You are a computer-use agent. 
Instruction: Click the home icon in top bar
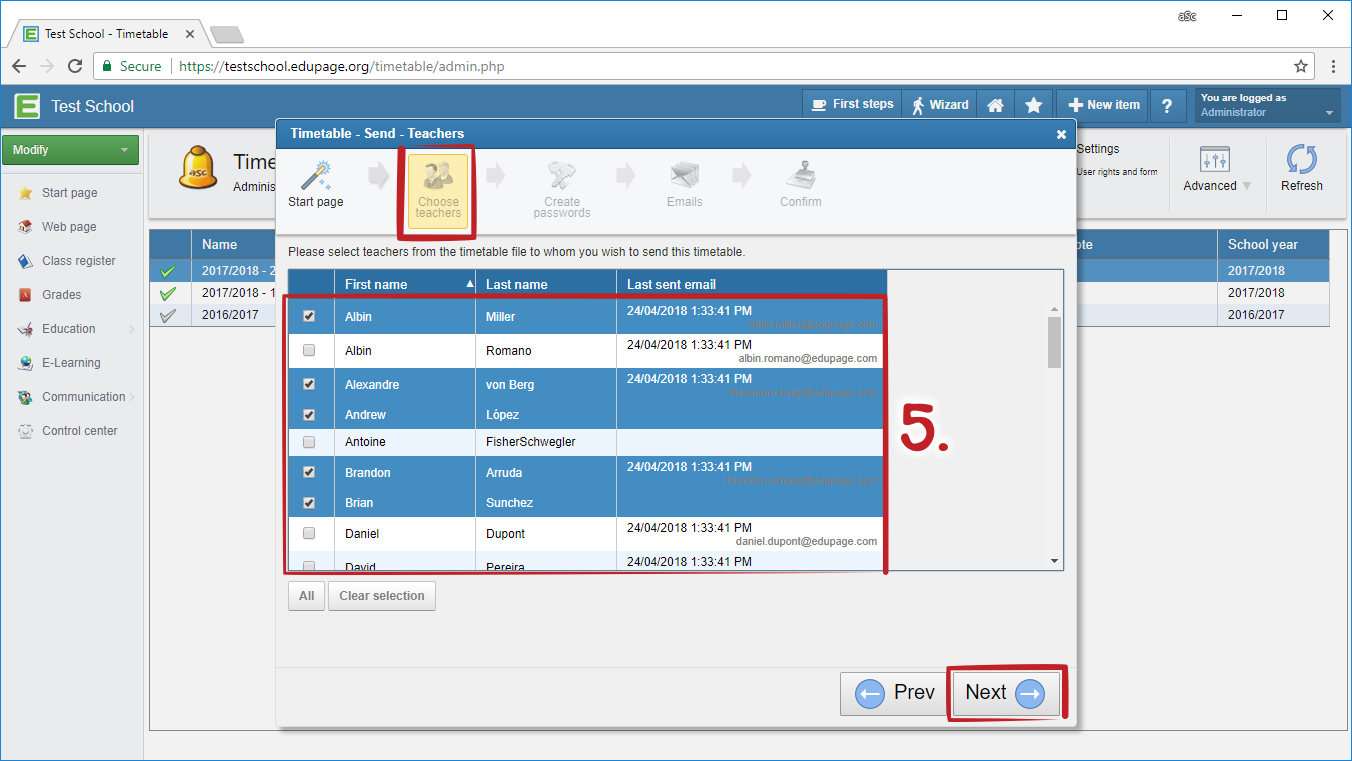pyautogui.click(x=995, y=105)
